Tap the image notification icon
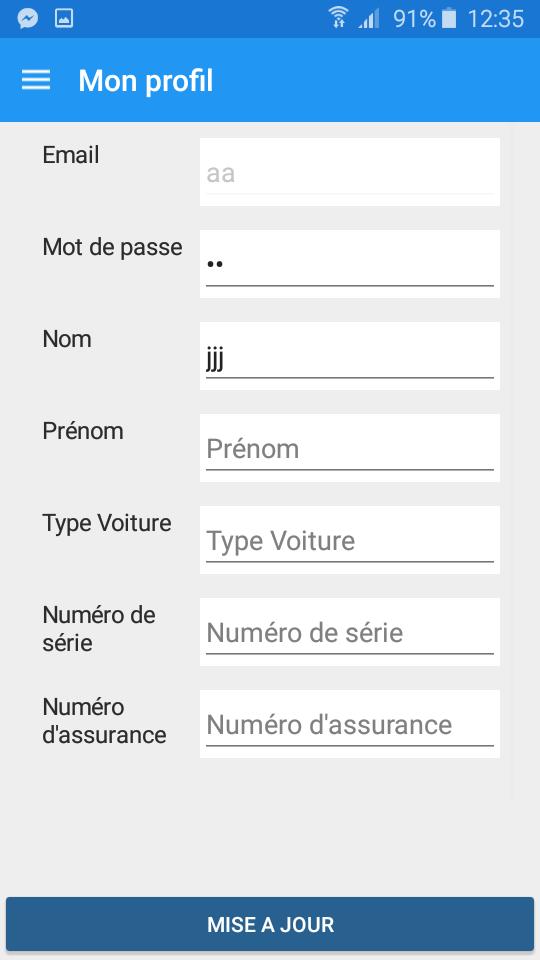Screen dimensions: 540x960 pyautogui.click(x=64, y=19)
